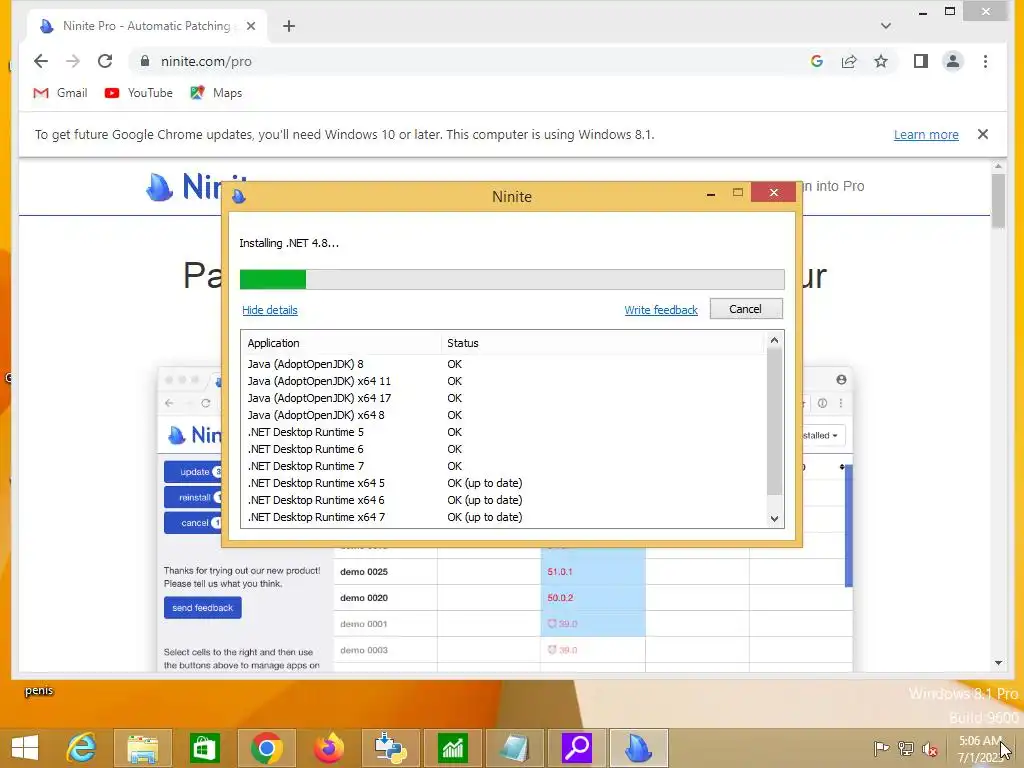
Task: Select Java (AdoptOpenJDK) x64 17 row
Action: 504,398
